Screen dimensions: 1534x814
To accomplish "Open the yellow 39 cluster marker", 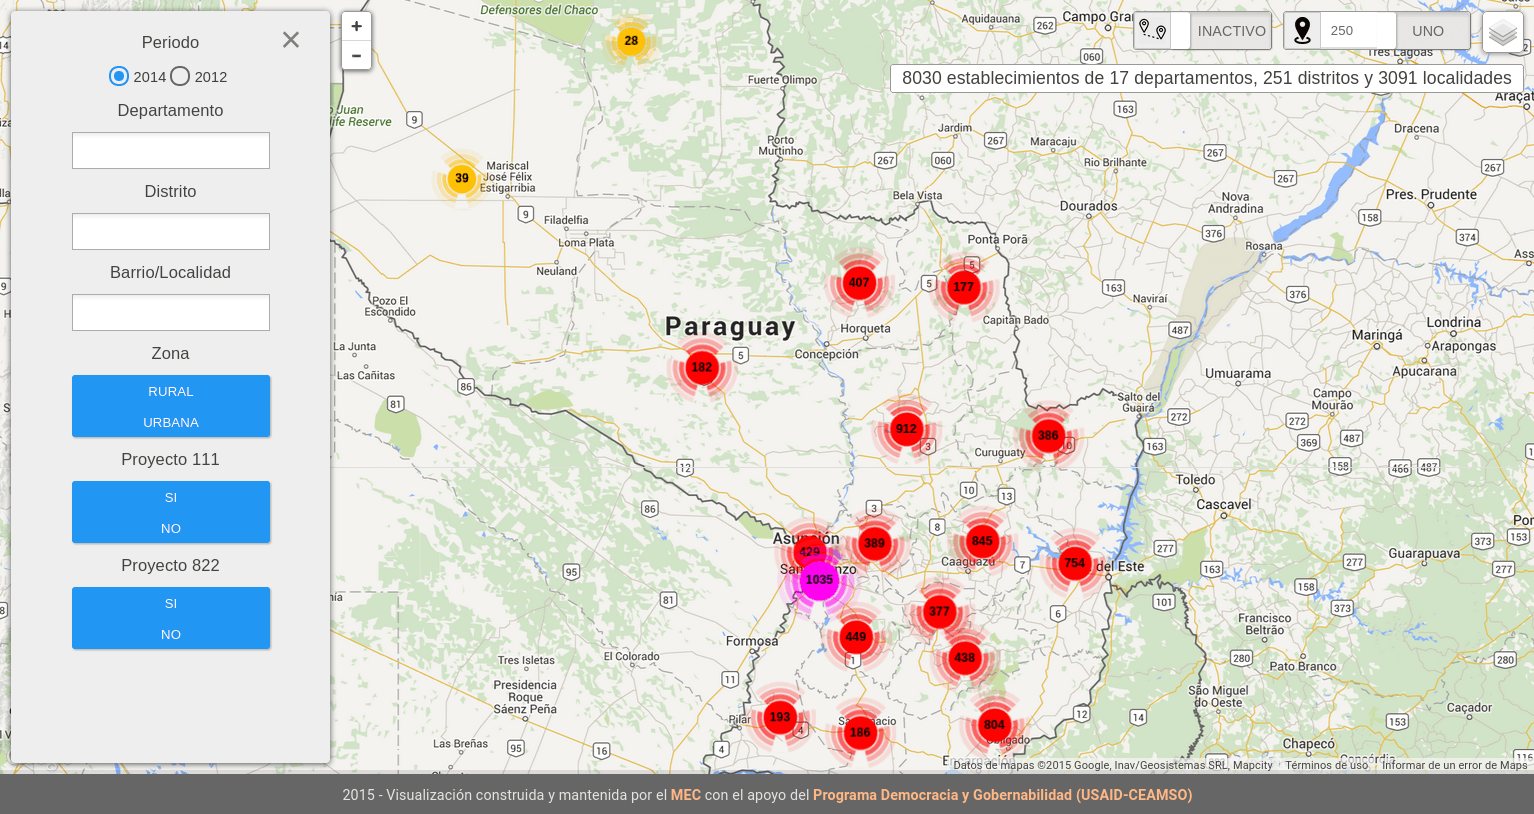I will [461, 179].
